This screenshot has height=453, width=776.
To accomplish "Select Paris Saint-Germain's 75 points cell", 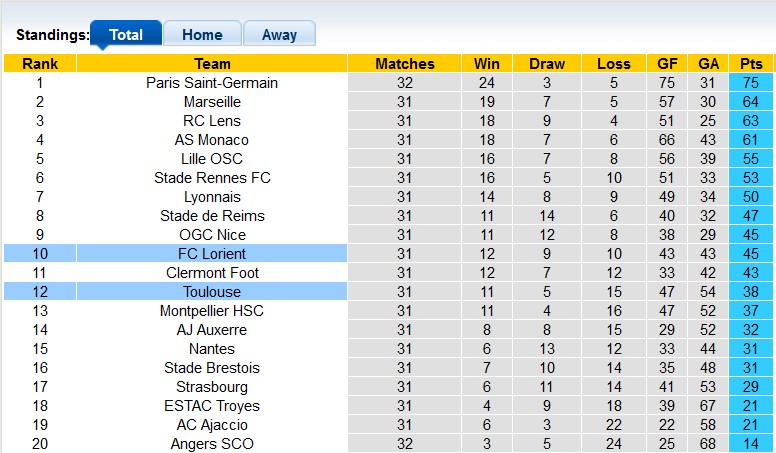I will tap(751, 83).
